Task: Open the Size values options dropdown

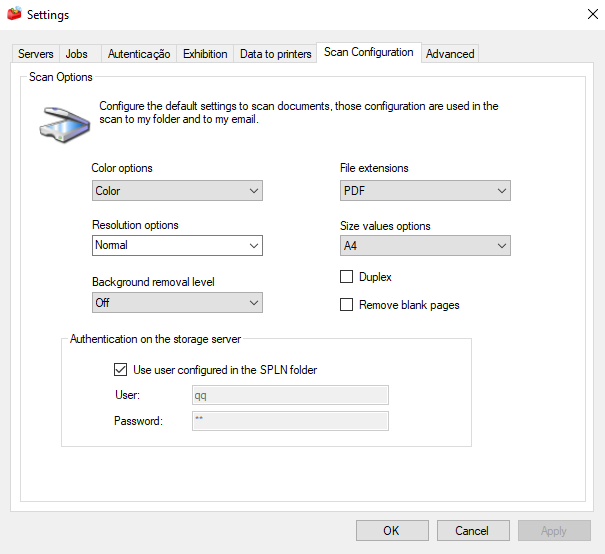Action: (425, 245)
